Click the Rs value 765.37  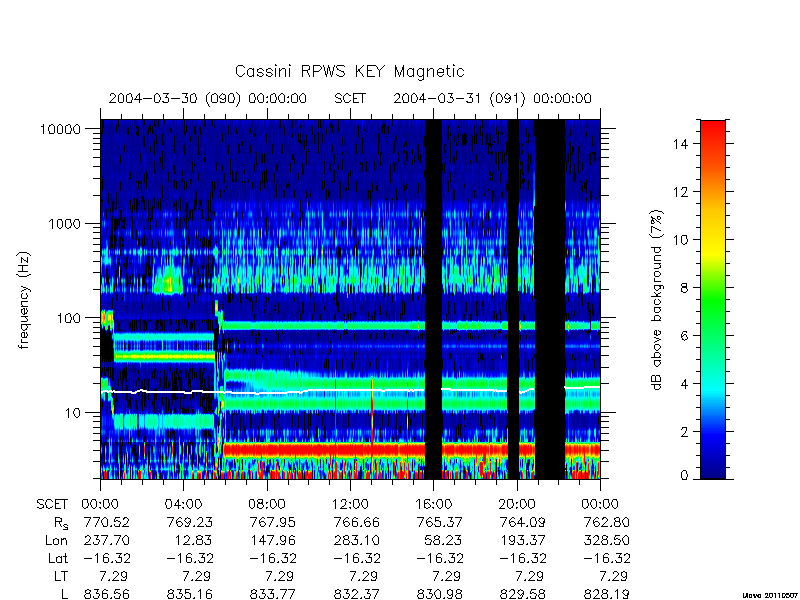(x=439, y=522)
